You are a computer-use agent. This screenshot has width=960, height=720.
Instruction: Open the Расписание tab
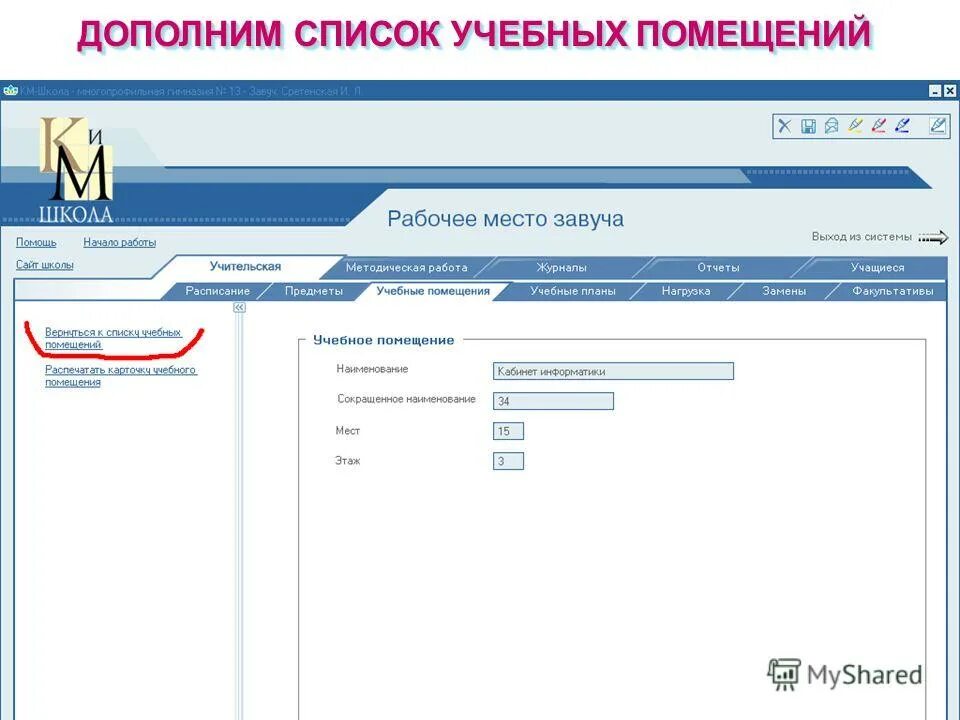[217, 290]
